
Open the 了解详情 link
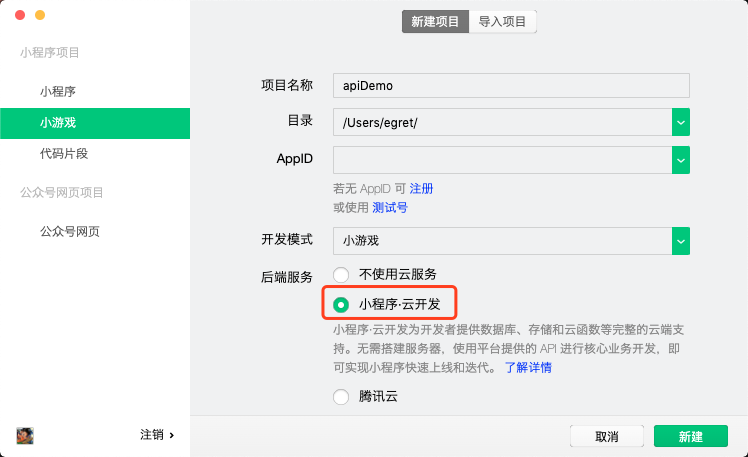coord(527,367)
